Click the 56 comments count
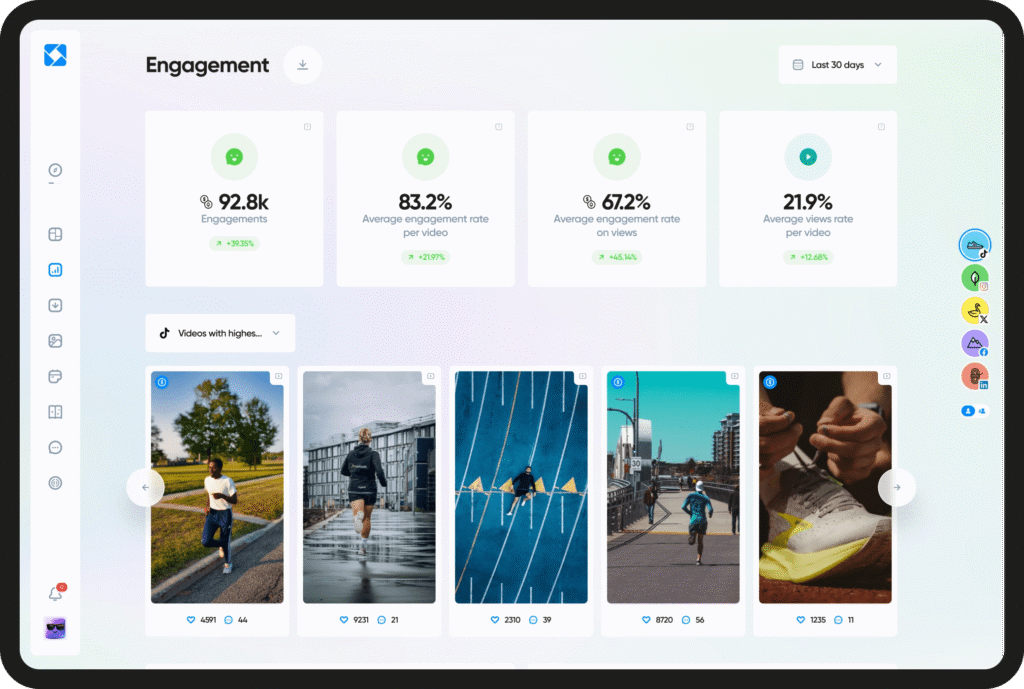 pyautogui.click(x=700, y=620)
